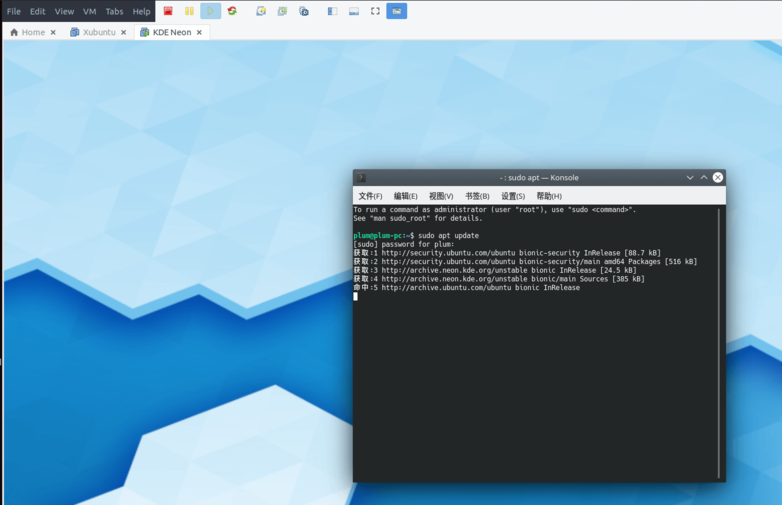This screenshot has height=505, width=782.
Task: Switch to the Xubuntu tab
Action: [98, 32]
